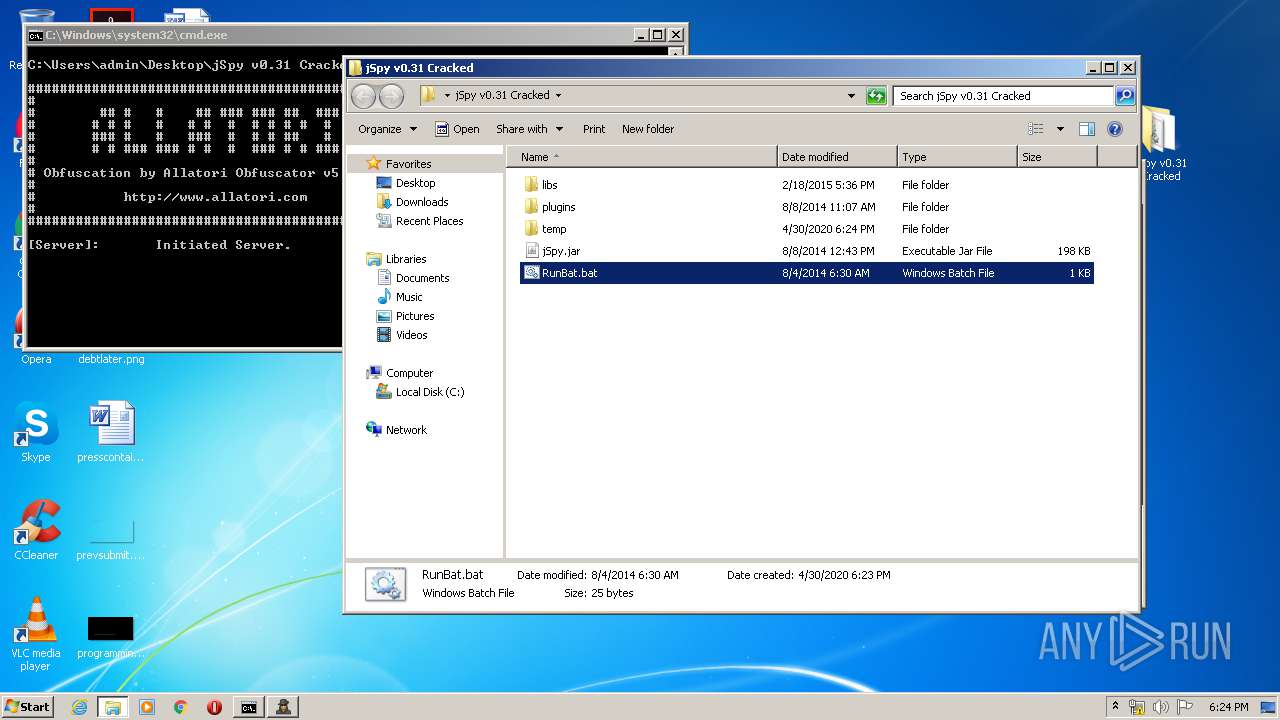Open presscontai Word document on desktop
The width and height of the screenshot is (1280, 720).
(111, 432)
